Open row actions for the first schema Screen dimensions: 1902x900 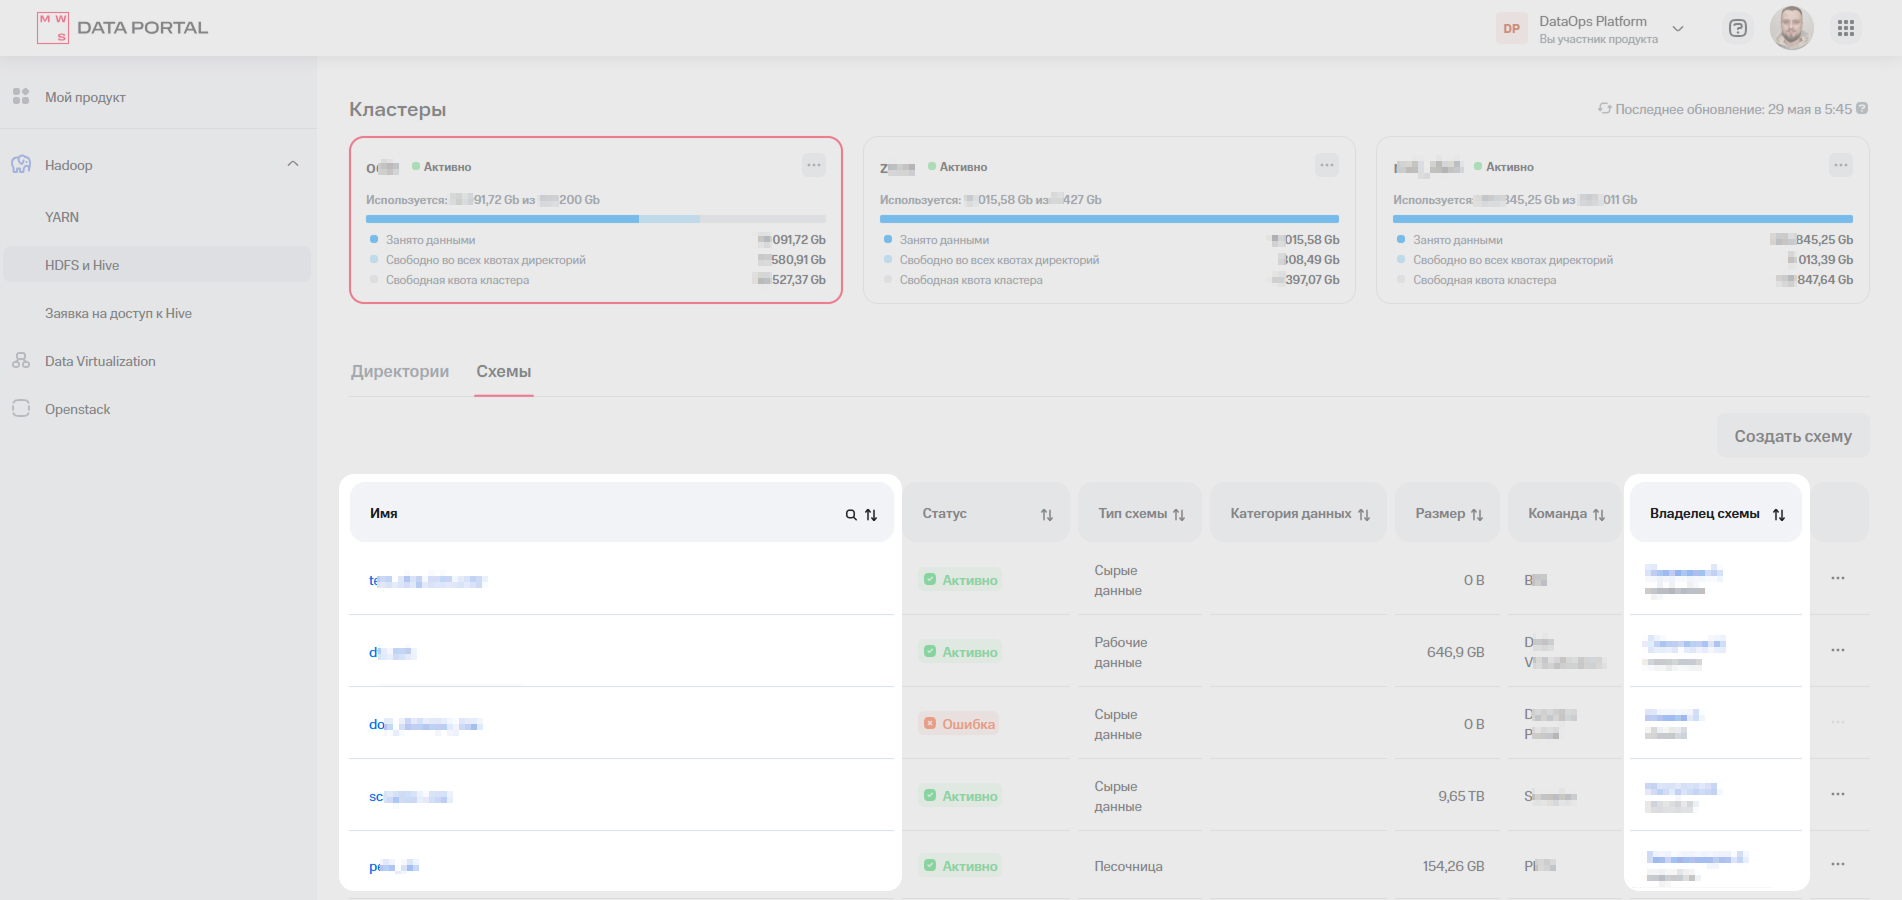click(x=1838, y=579)
